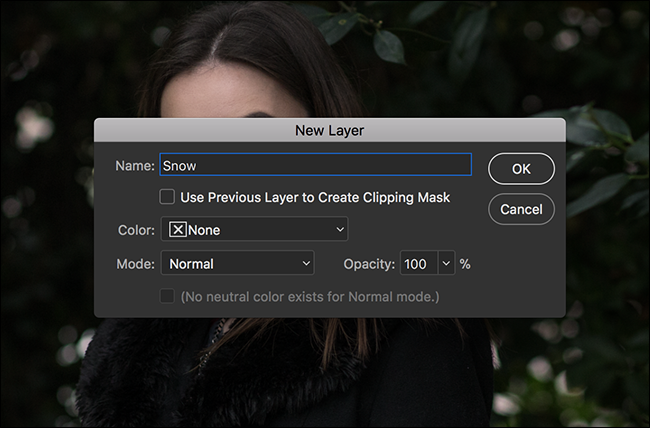Click the chevron arrow of the Mode dropdown
The image size is (650, 428).
(x=306, y=263)
